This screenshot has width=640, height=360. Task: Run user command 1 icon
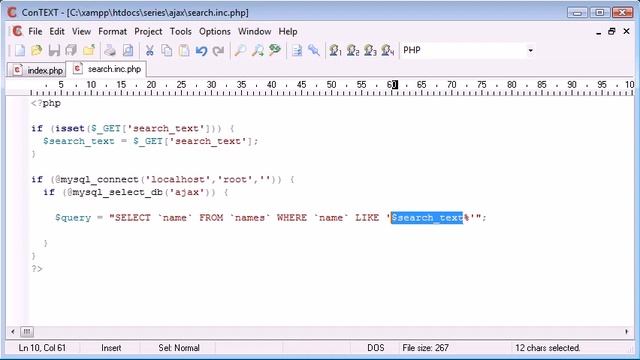coord(336,51)
